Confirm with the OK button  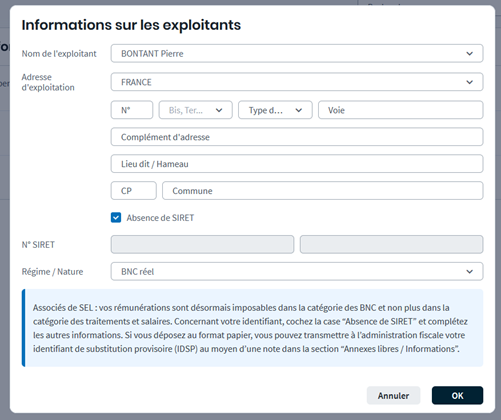[457, 396]
